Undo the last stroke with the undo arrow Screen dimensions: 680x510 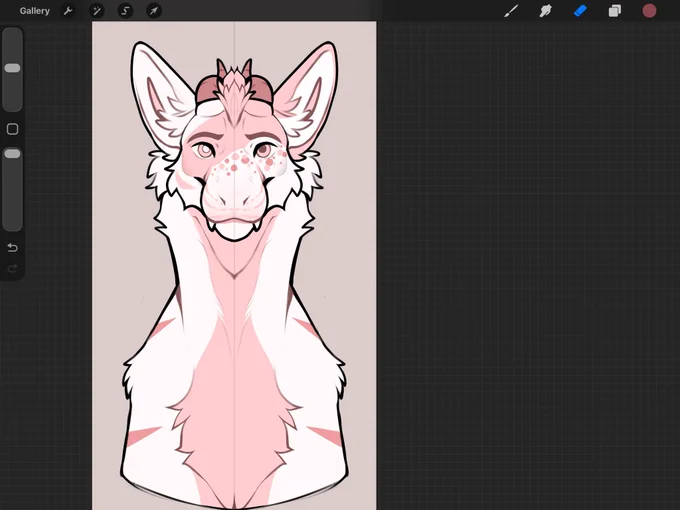tap(13, 248)
